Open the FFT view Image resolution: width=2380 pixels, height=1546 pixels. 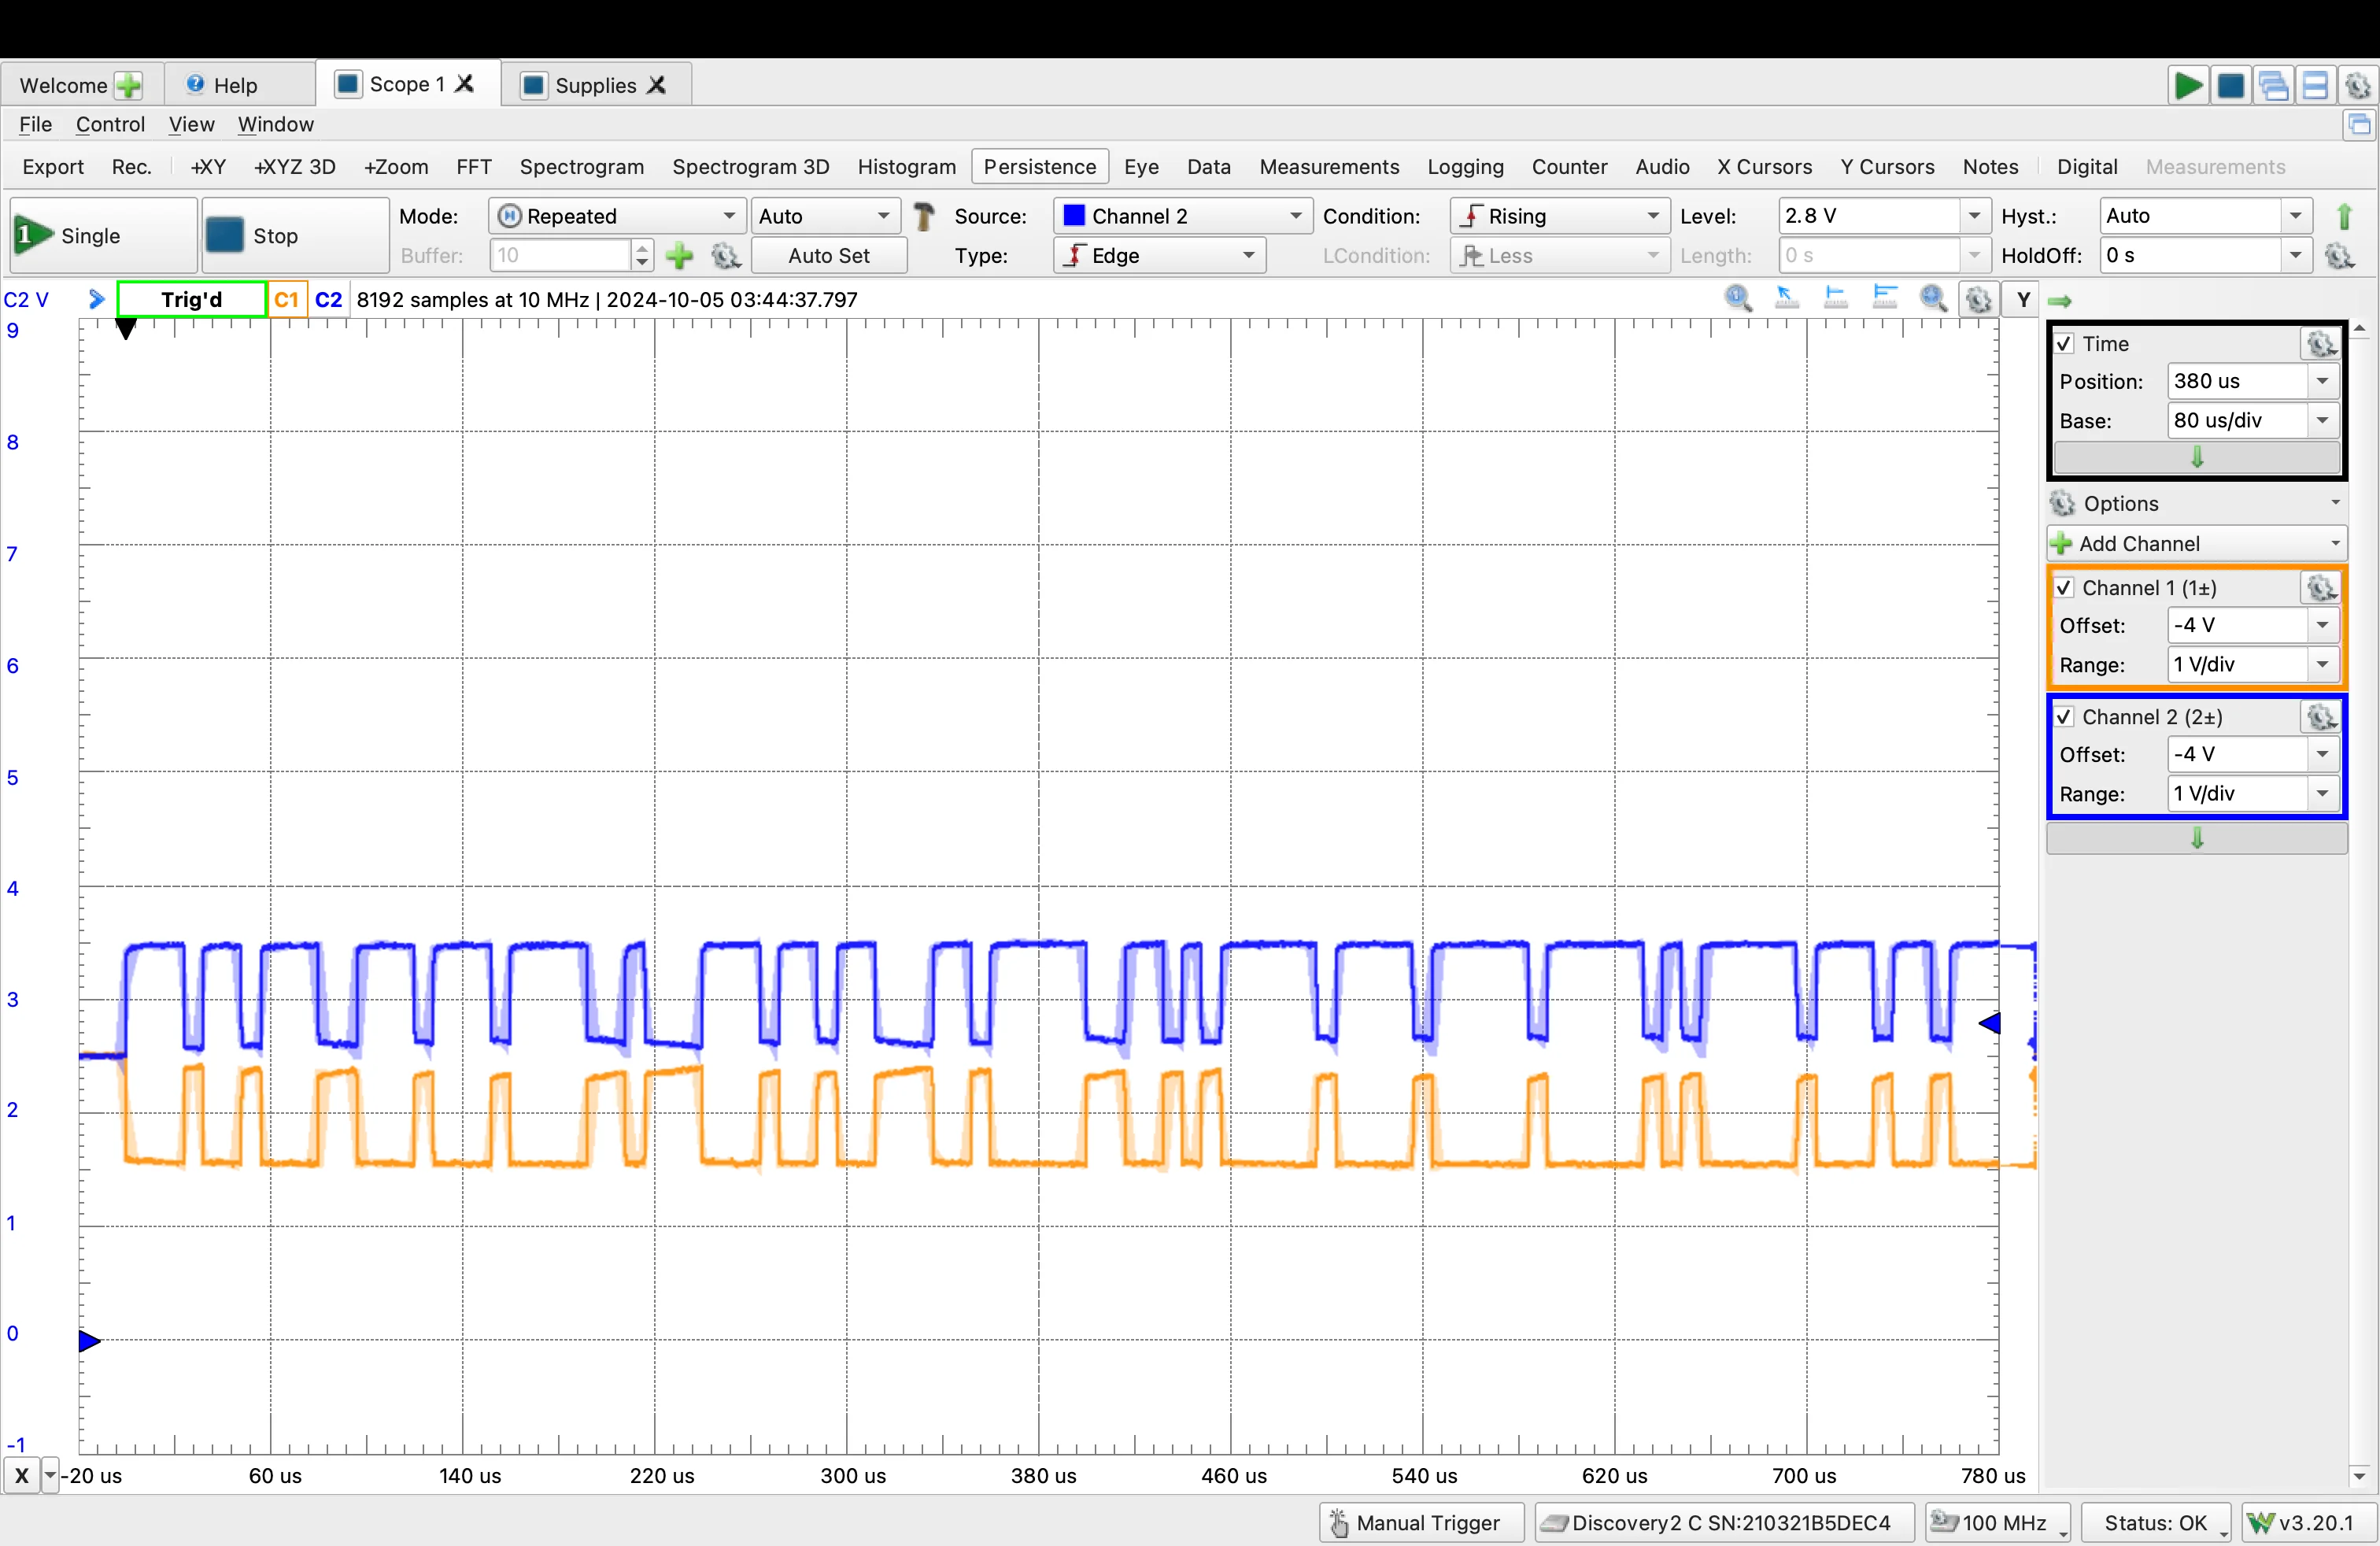click(x=474, y=167)
